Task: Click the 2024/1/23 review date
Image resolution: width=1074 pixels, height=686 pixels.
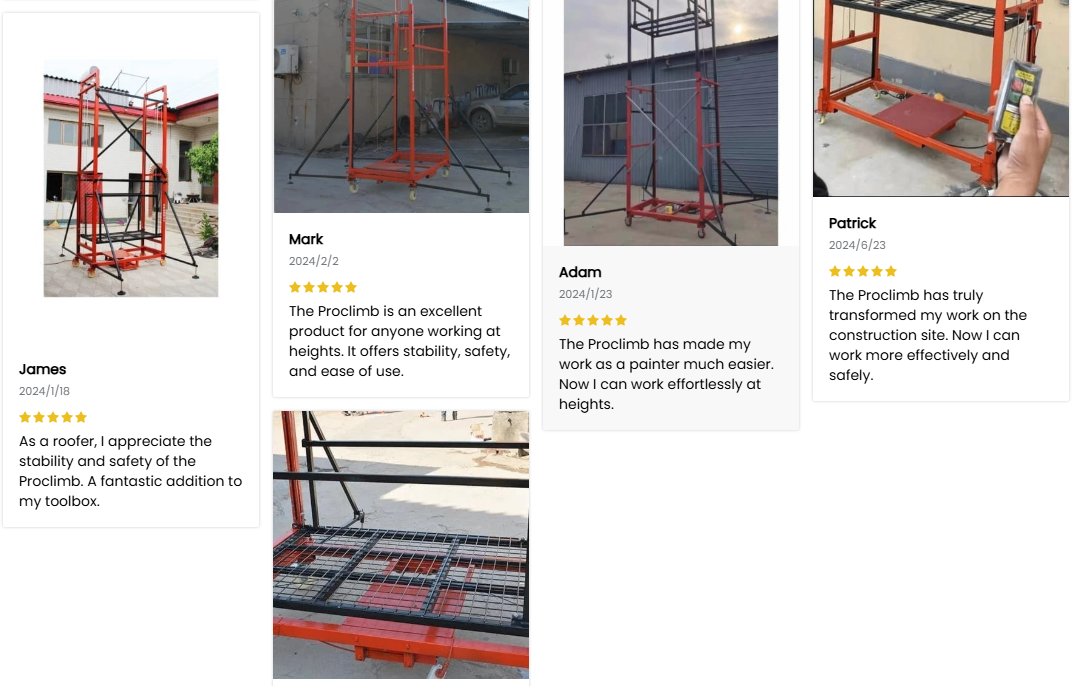Action: pos(586,294)
